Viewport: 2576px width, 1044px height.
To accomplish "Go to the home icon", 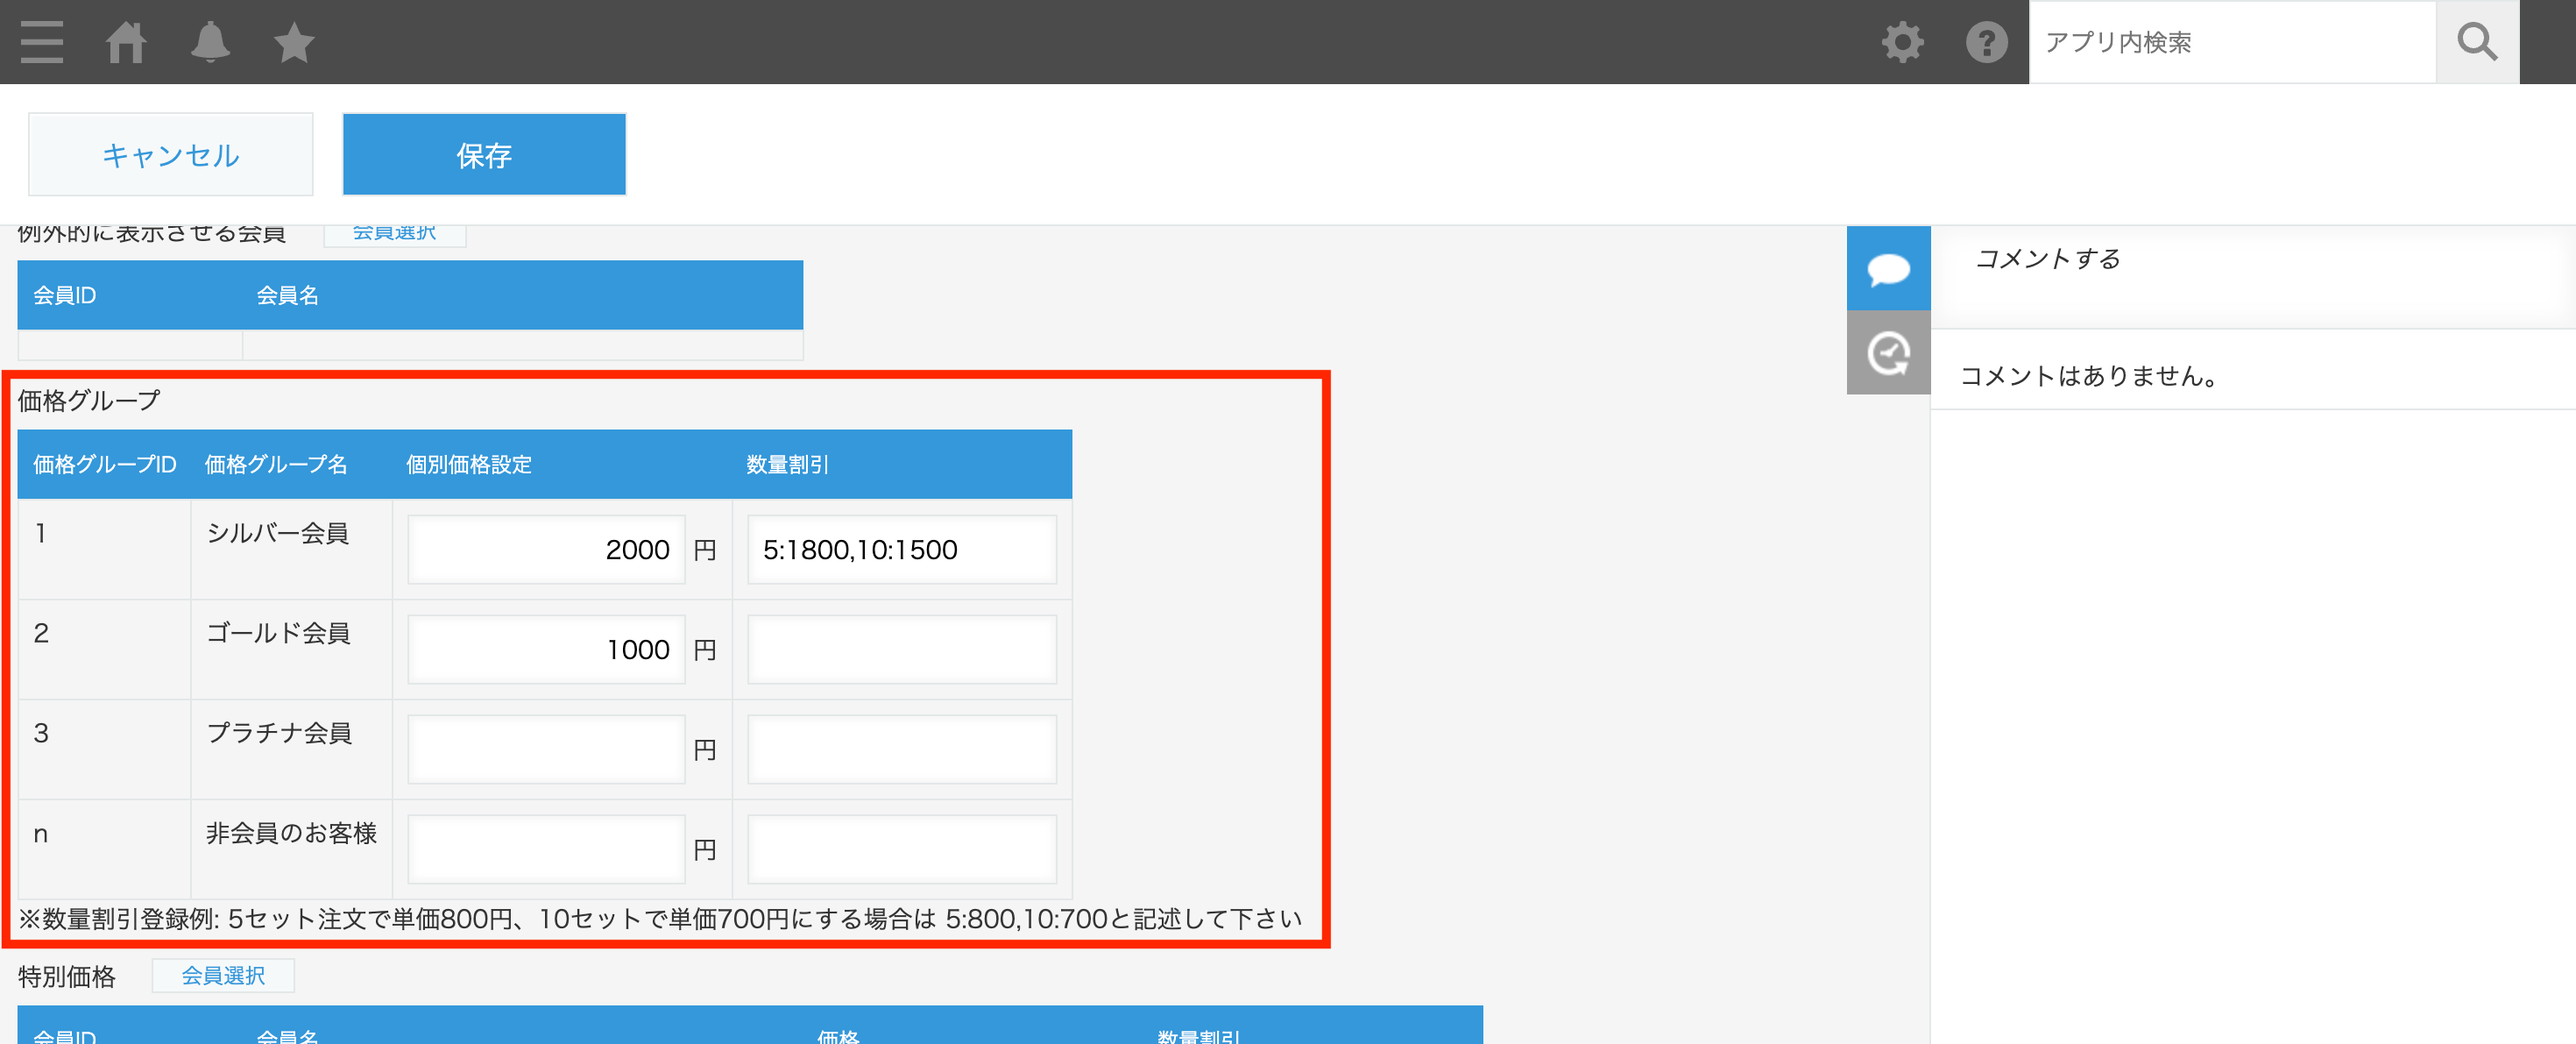I will (126, 42).
